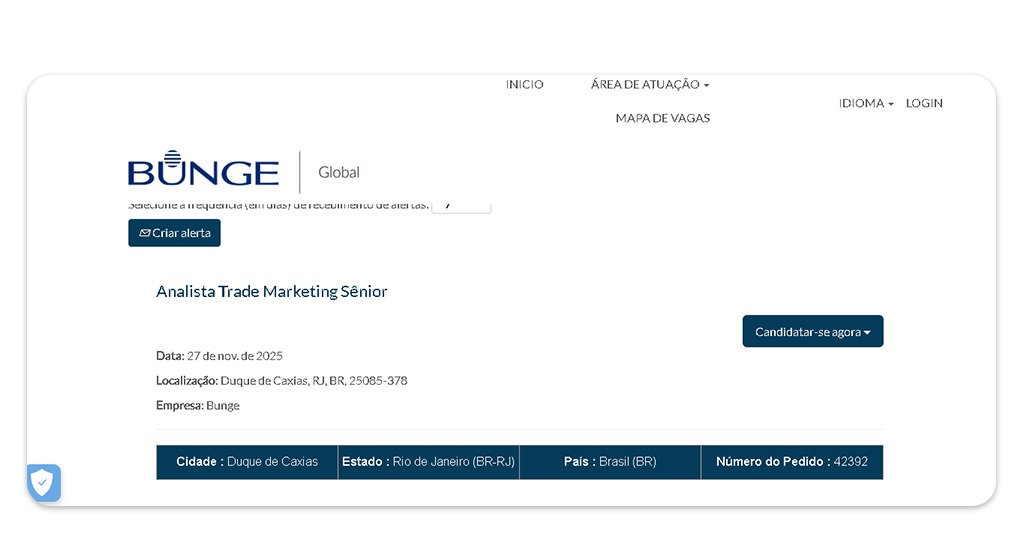Image resolution: width=1024 pixels, height=536 pixels.
Task: Select the Estado Rio de Janeiro cell
Action: [x=428, y=462]
